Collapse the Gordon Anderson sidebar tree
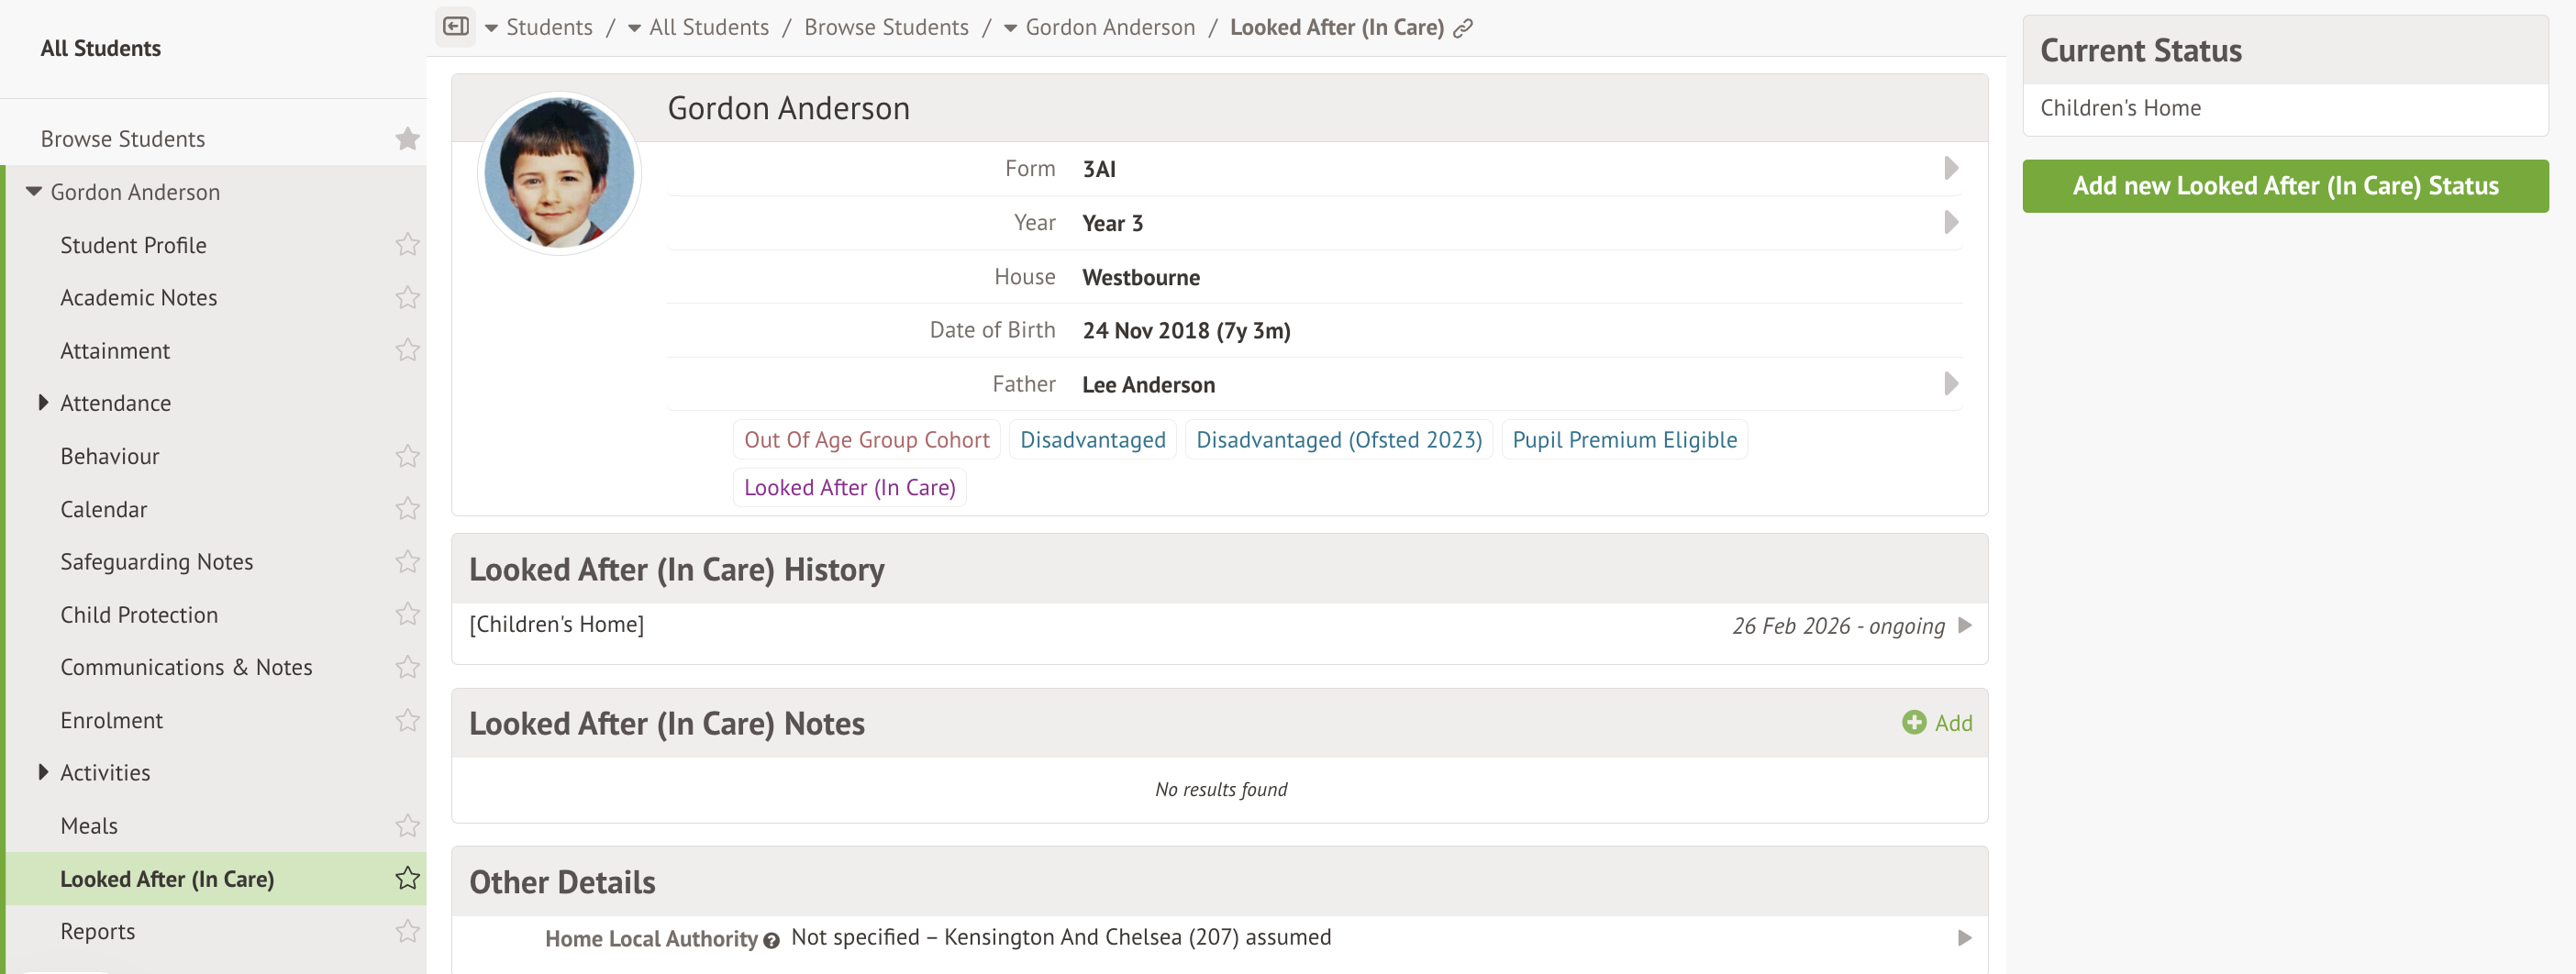This screenshot has height=974, width=2576. (x=34, y=191)
